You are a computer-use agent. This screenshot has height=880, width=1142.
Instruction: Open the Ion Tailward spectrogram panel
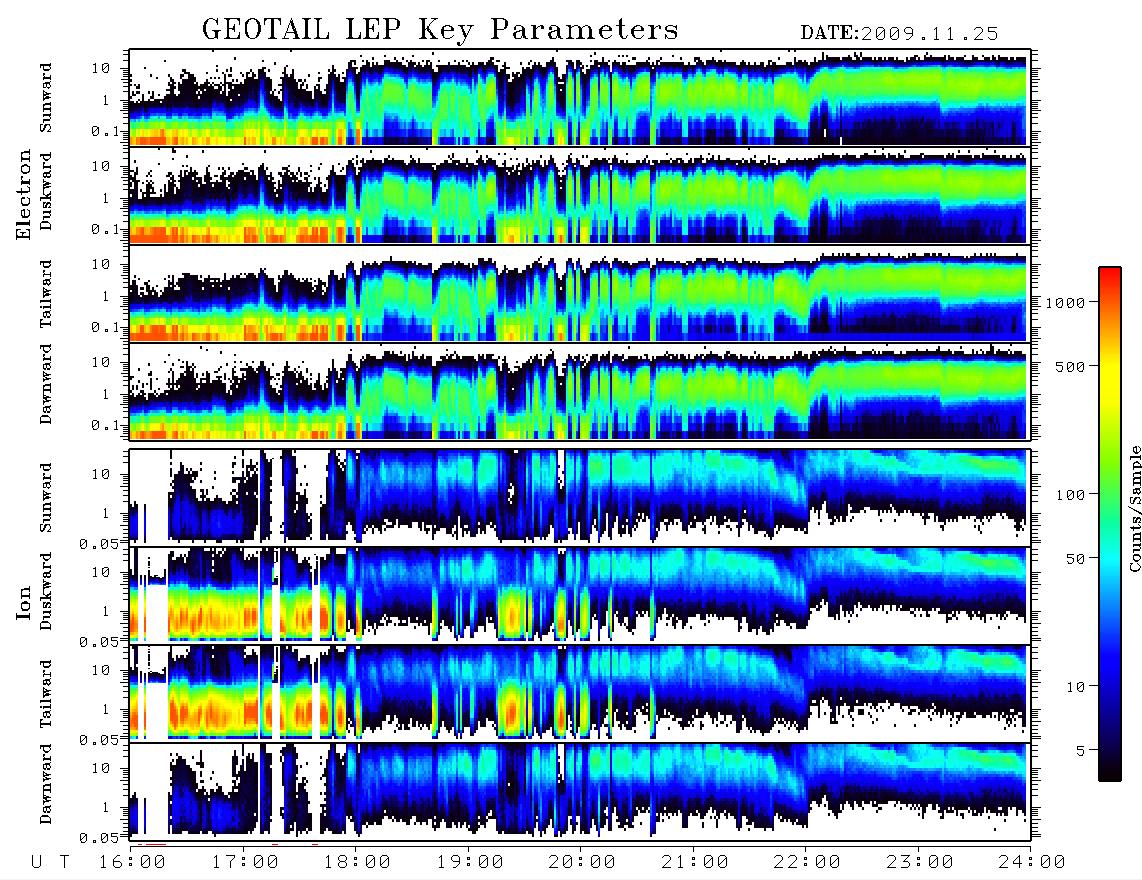(x=579, y=693)
